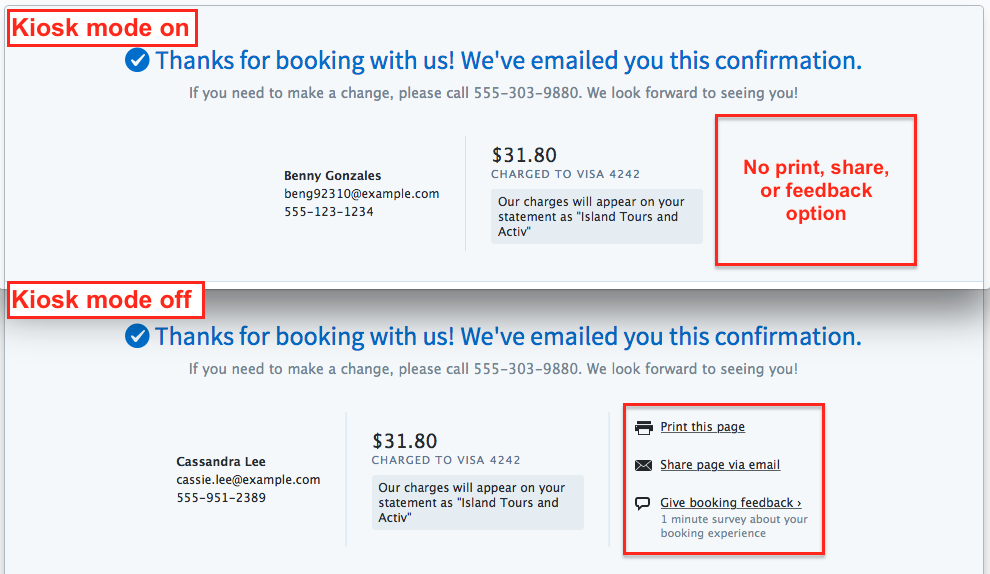Image resolution: width=990 pixels, height=574 pixels.
Task: Click the No print, share, or feedback note
Action: pos(815,190)
